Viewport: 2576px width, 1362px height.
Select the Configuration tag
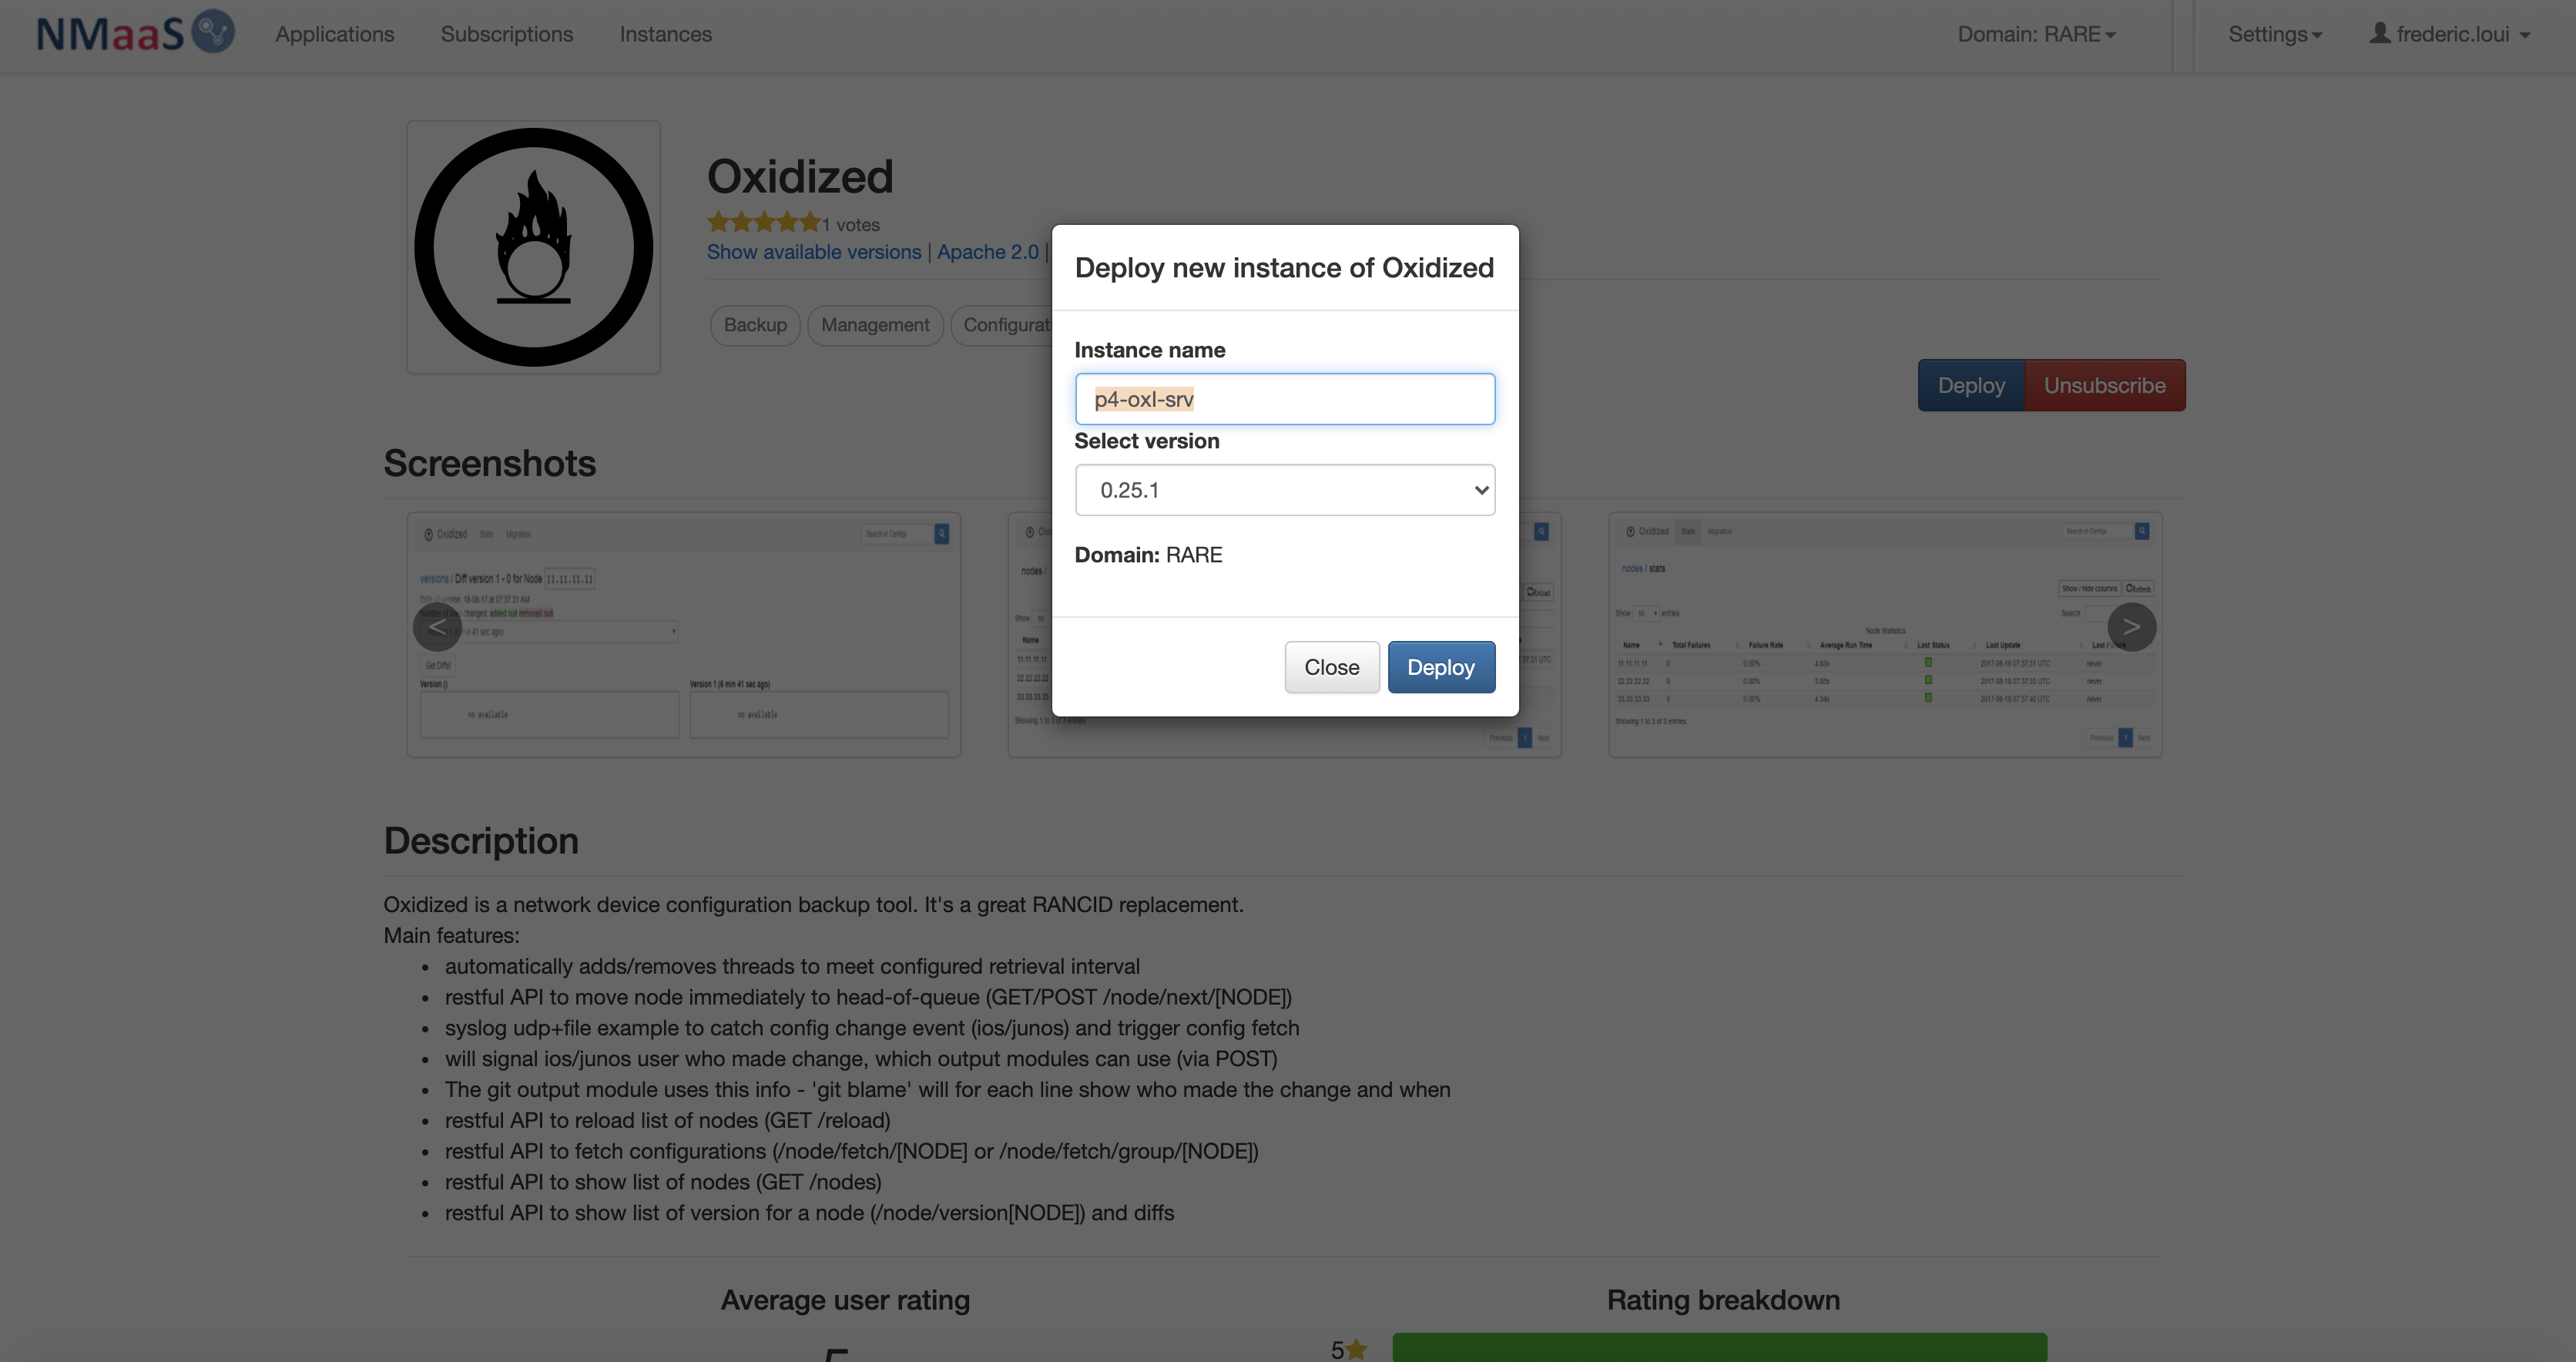(x=1002, y=325)
